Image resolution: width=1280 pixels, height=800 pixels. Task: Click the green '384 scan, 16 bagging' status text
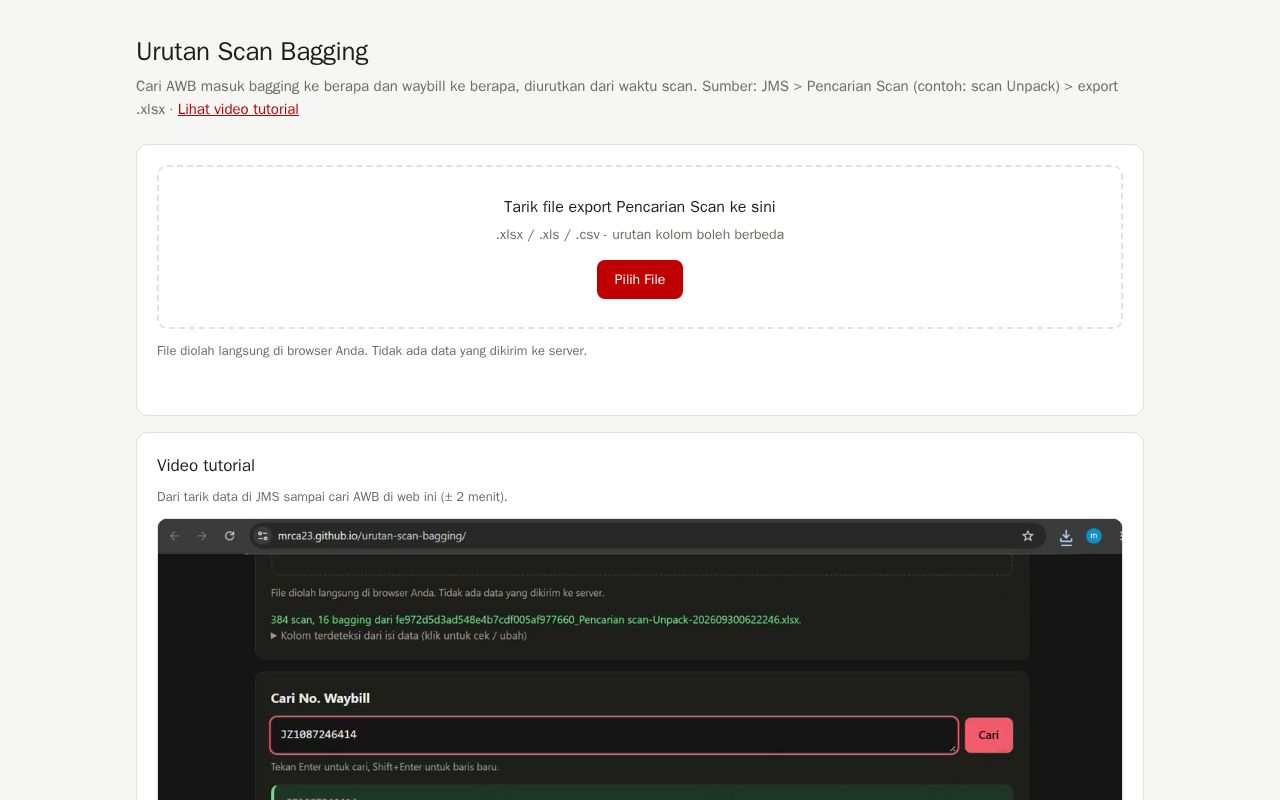pyautogui.click(x=536, y=620)
